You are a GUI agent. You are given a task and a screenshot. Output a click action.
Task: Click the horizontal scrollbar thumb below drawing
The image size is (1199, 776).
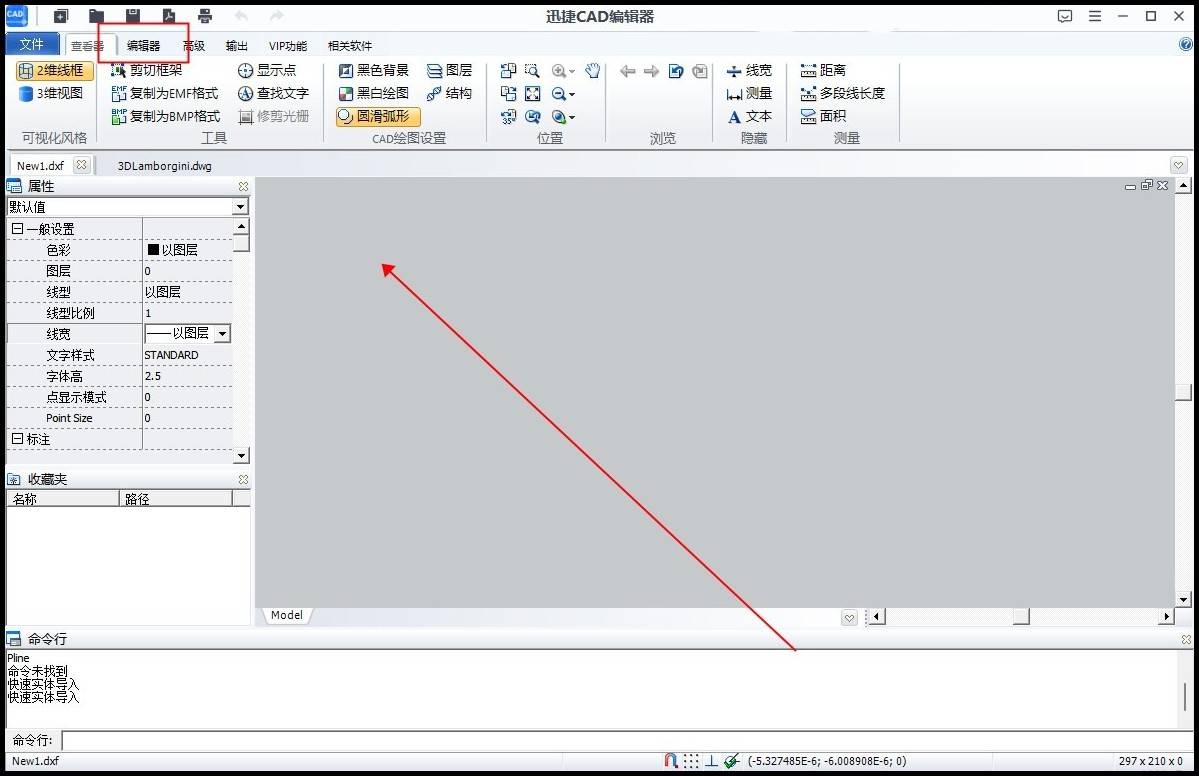pos(1021,616)
